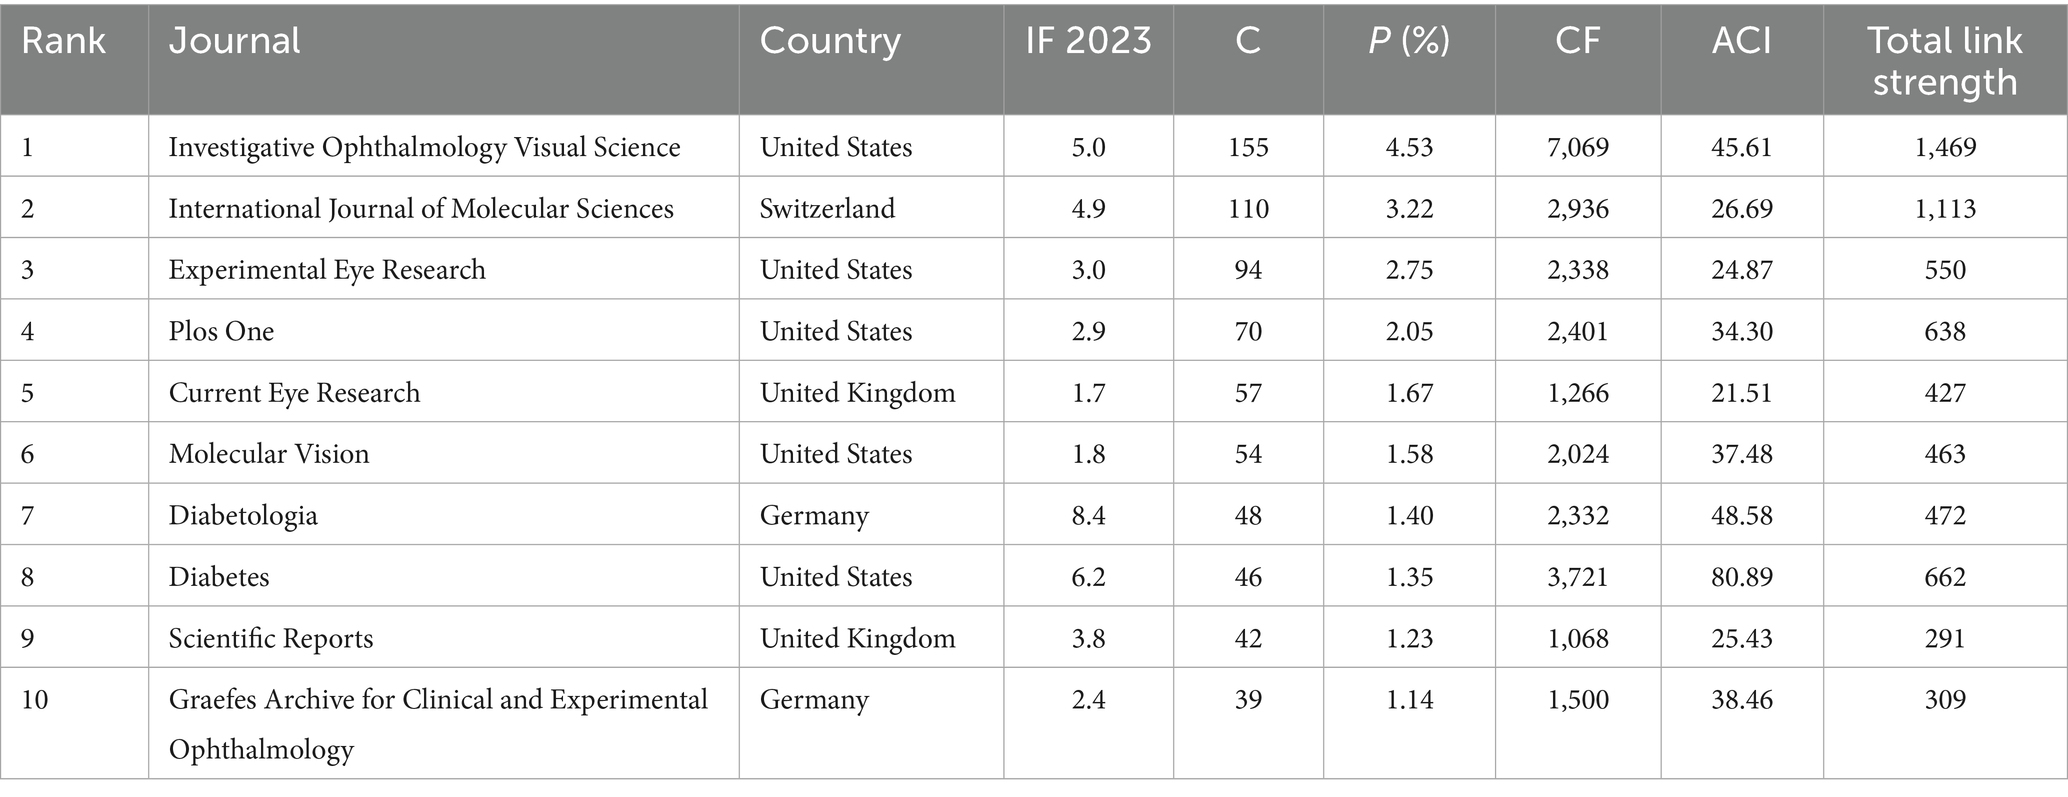The width and height of the screenshot is (2068, 797).
Task: Select the Plos One journal cell
Action: point(221,331)
